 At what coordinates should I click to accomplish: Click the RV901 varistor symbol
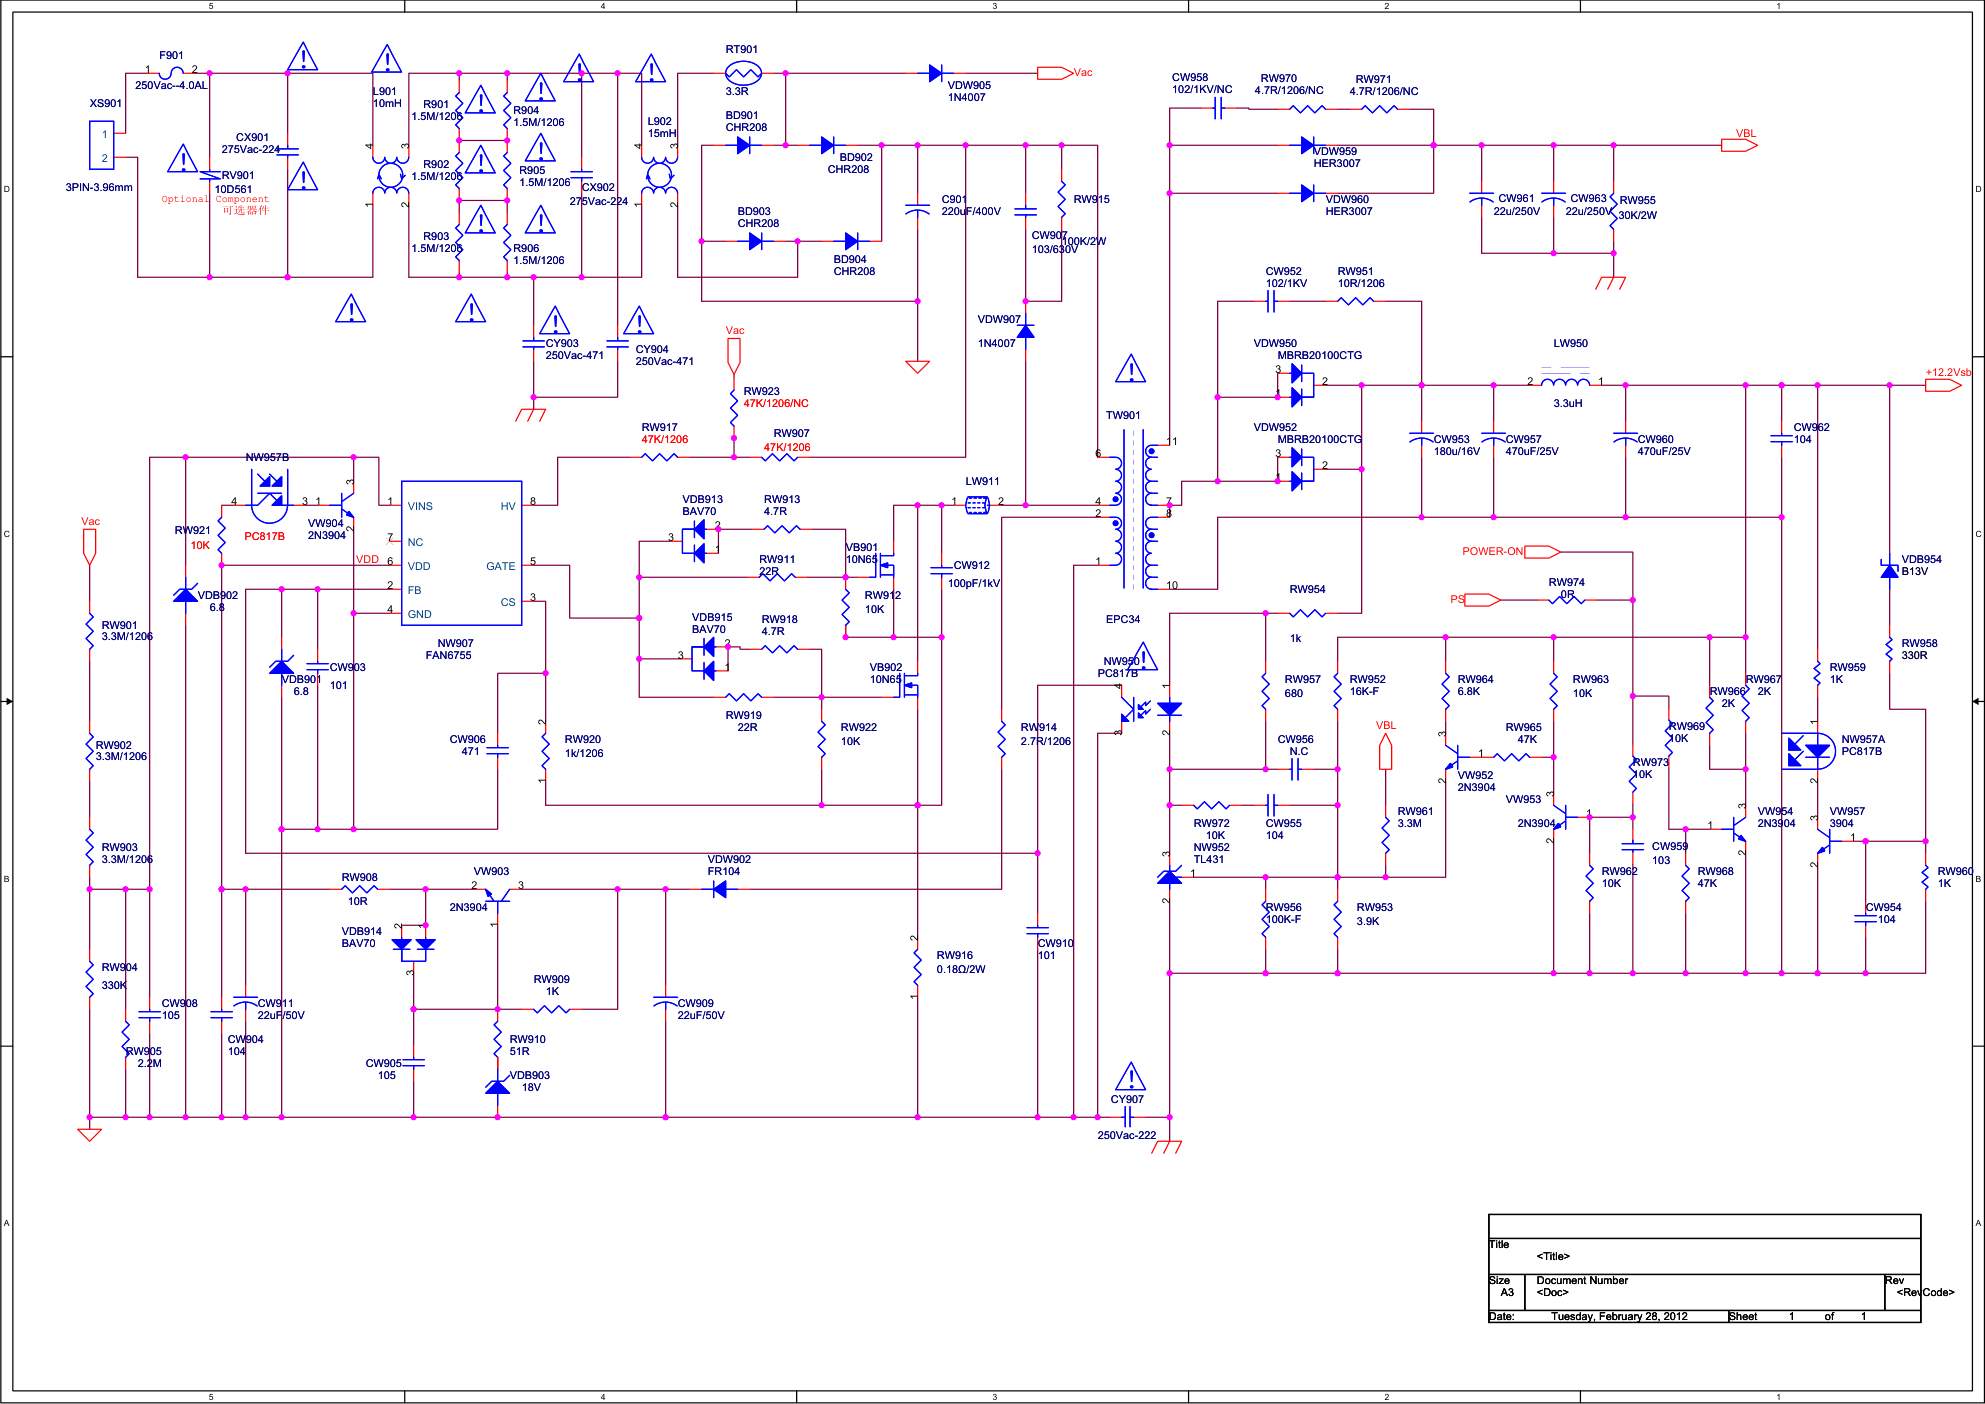(210, 177)
